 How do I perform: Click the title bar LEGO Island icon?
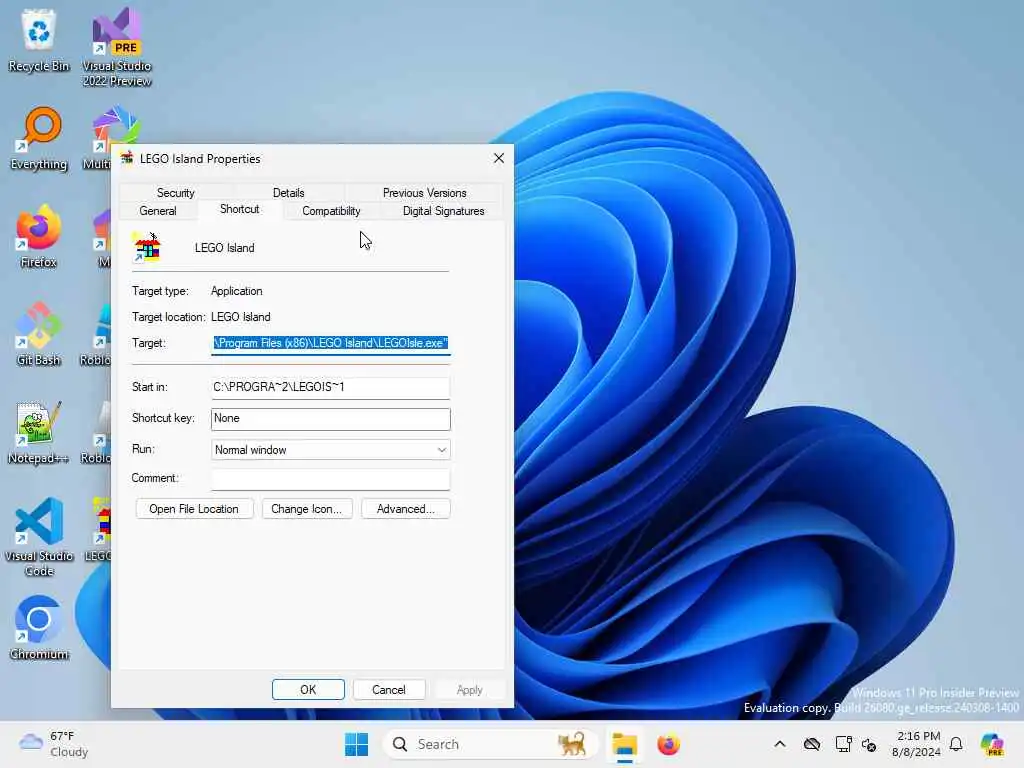click(127, 159)
